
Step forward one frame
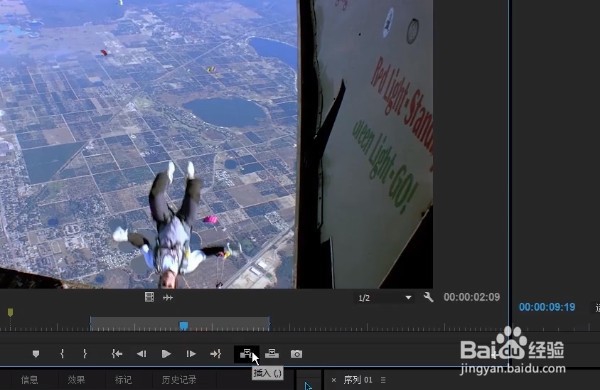coord(191,354)
